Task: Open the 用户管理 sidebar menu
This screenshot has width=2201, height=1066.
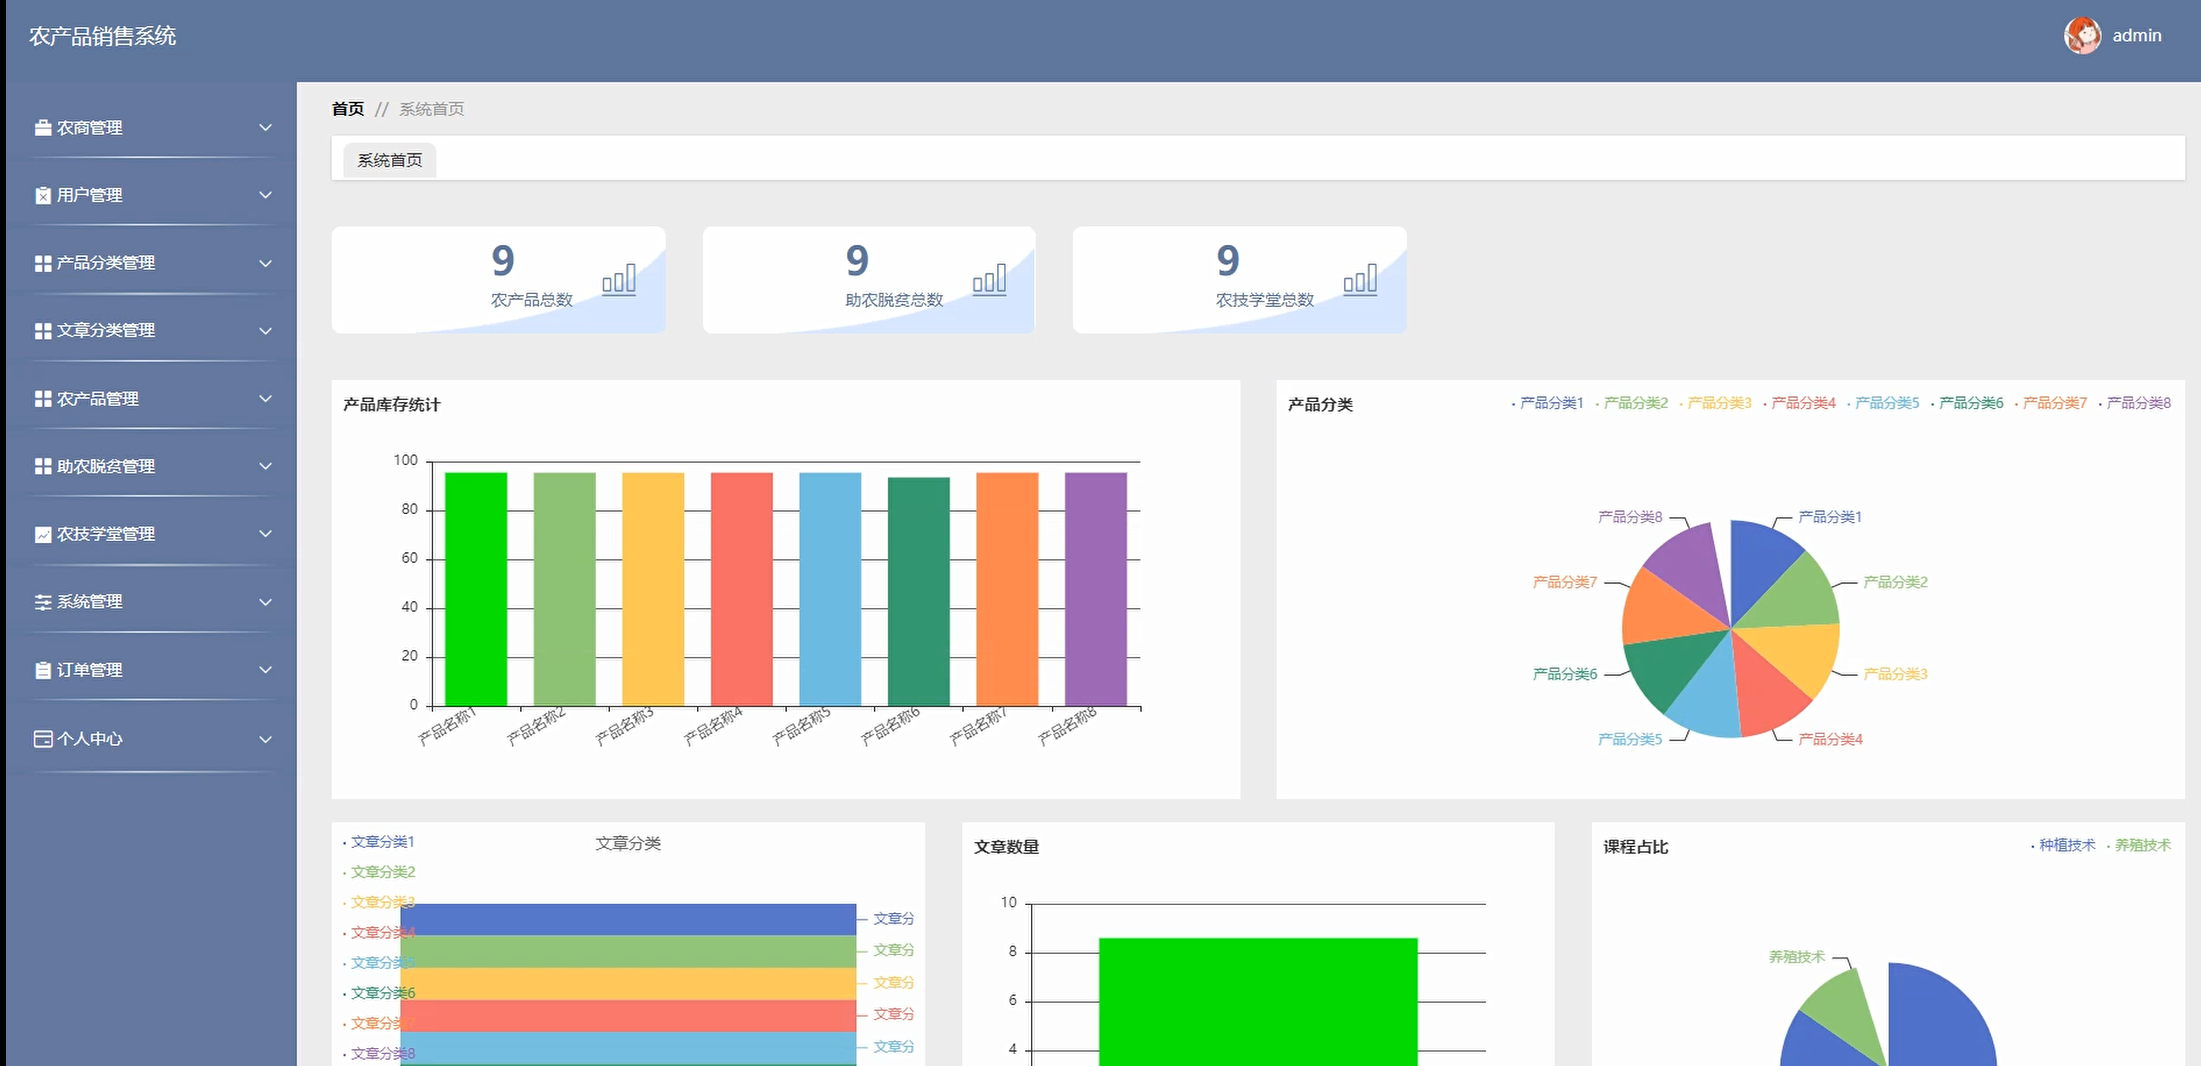Action: 152,195
